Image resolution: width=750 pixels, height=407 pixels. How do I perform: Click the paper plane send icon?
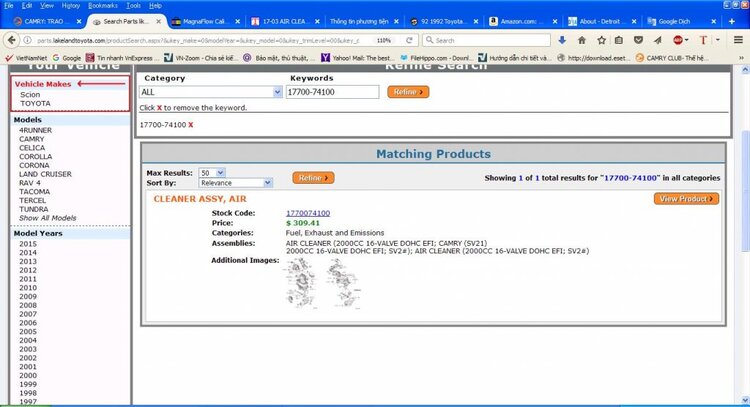(x=658, y=41)
